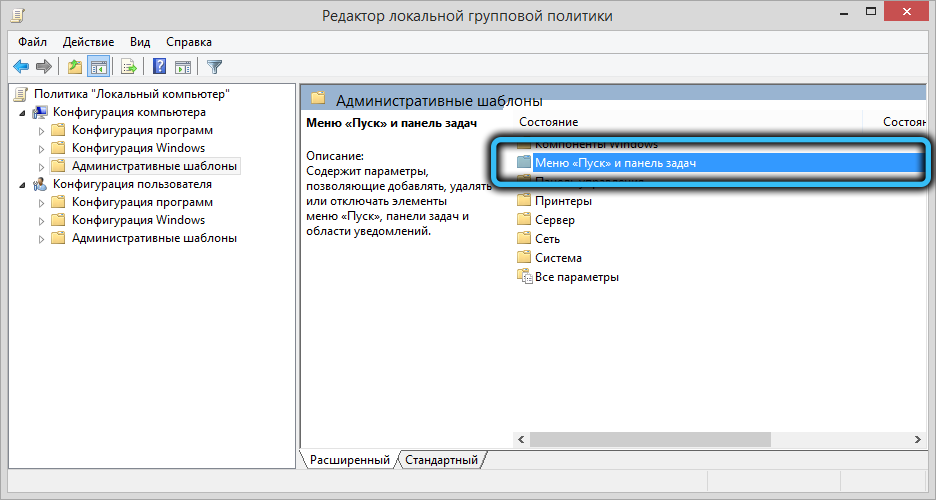The height and width of the screenshot is (500, 936).
Task: Switch to the Стандартный tab
Action: tap(441, 460)
